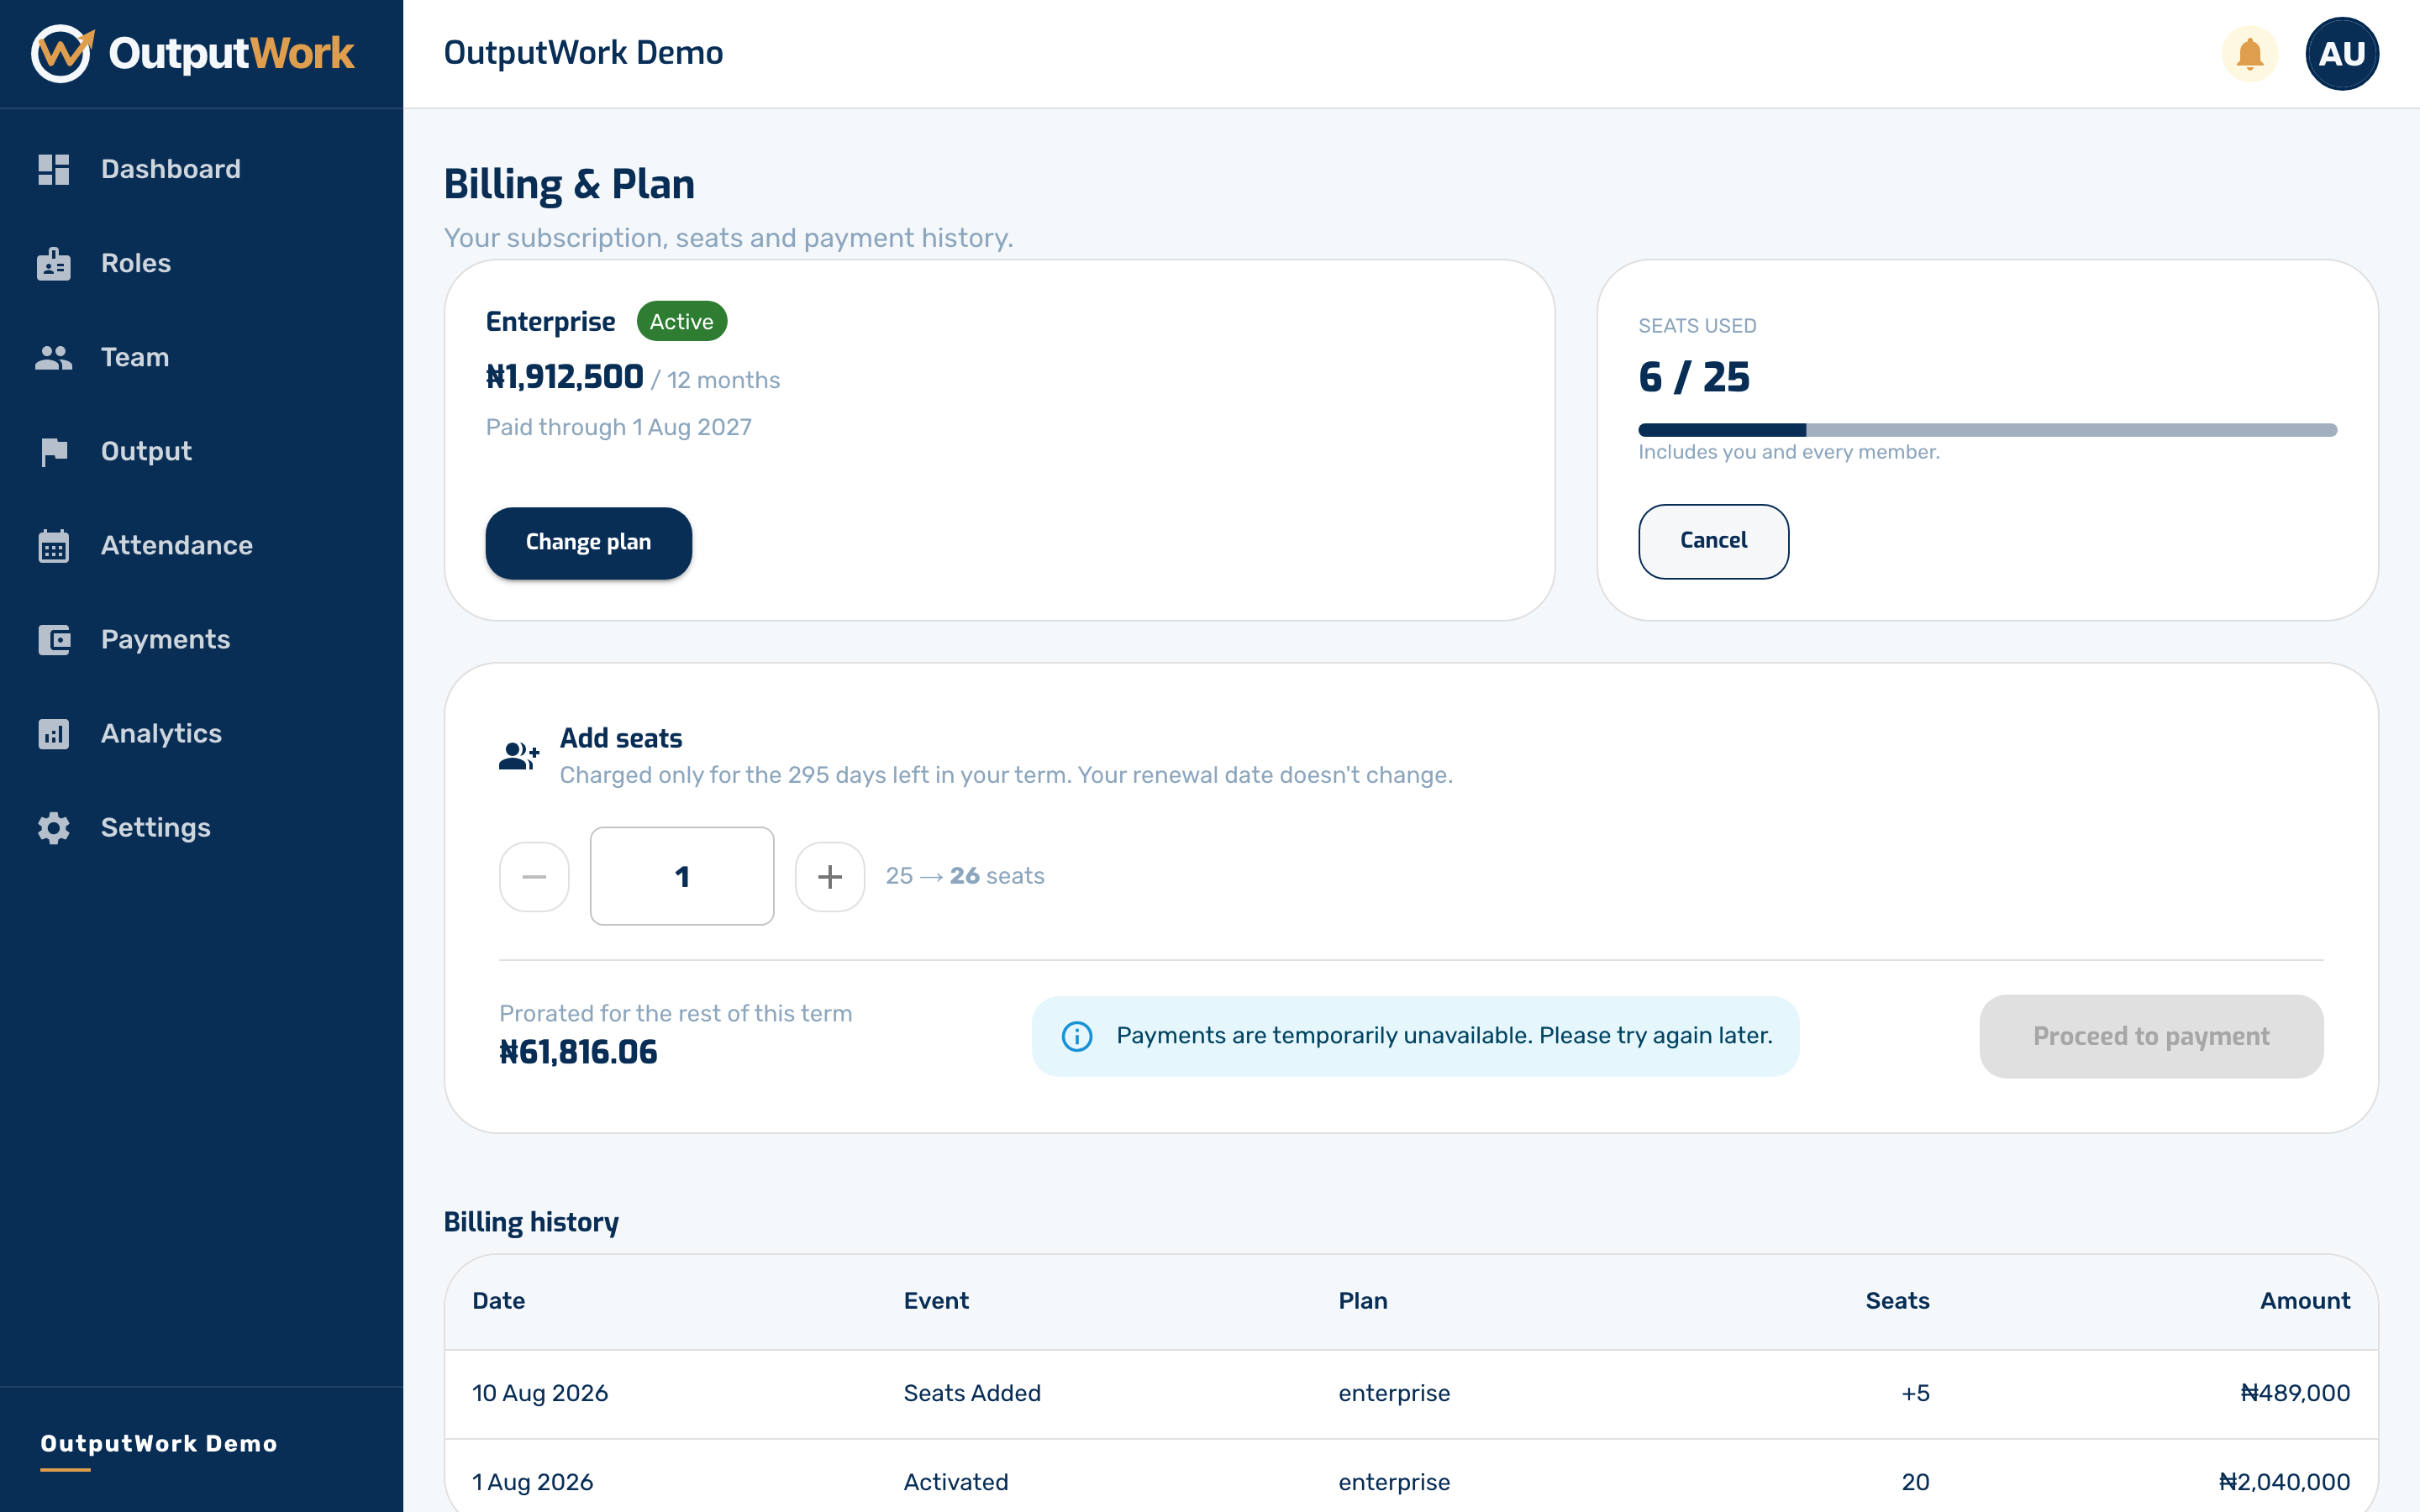Click the Payments wallet icon

[54, 640]
